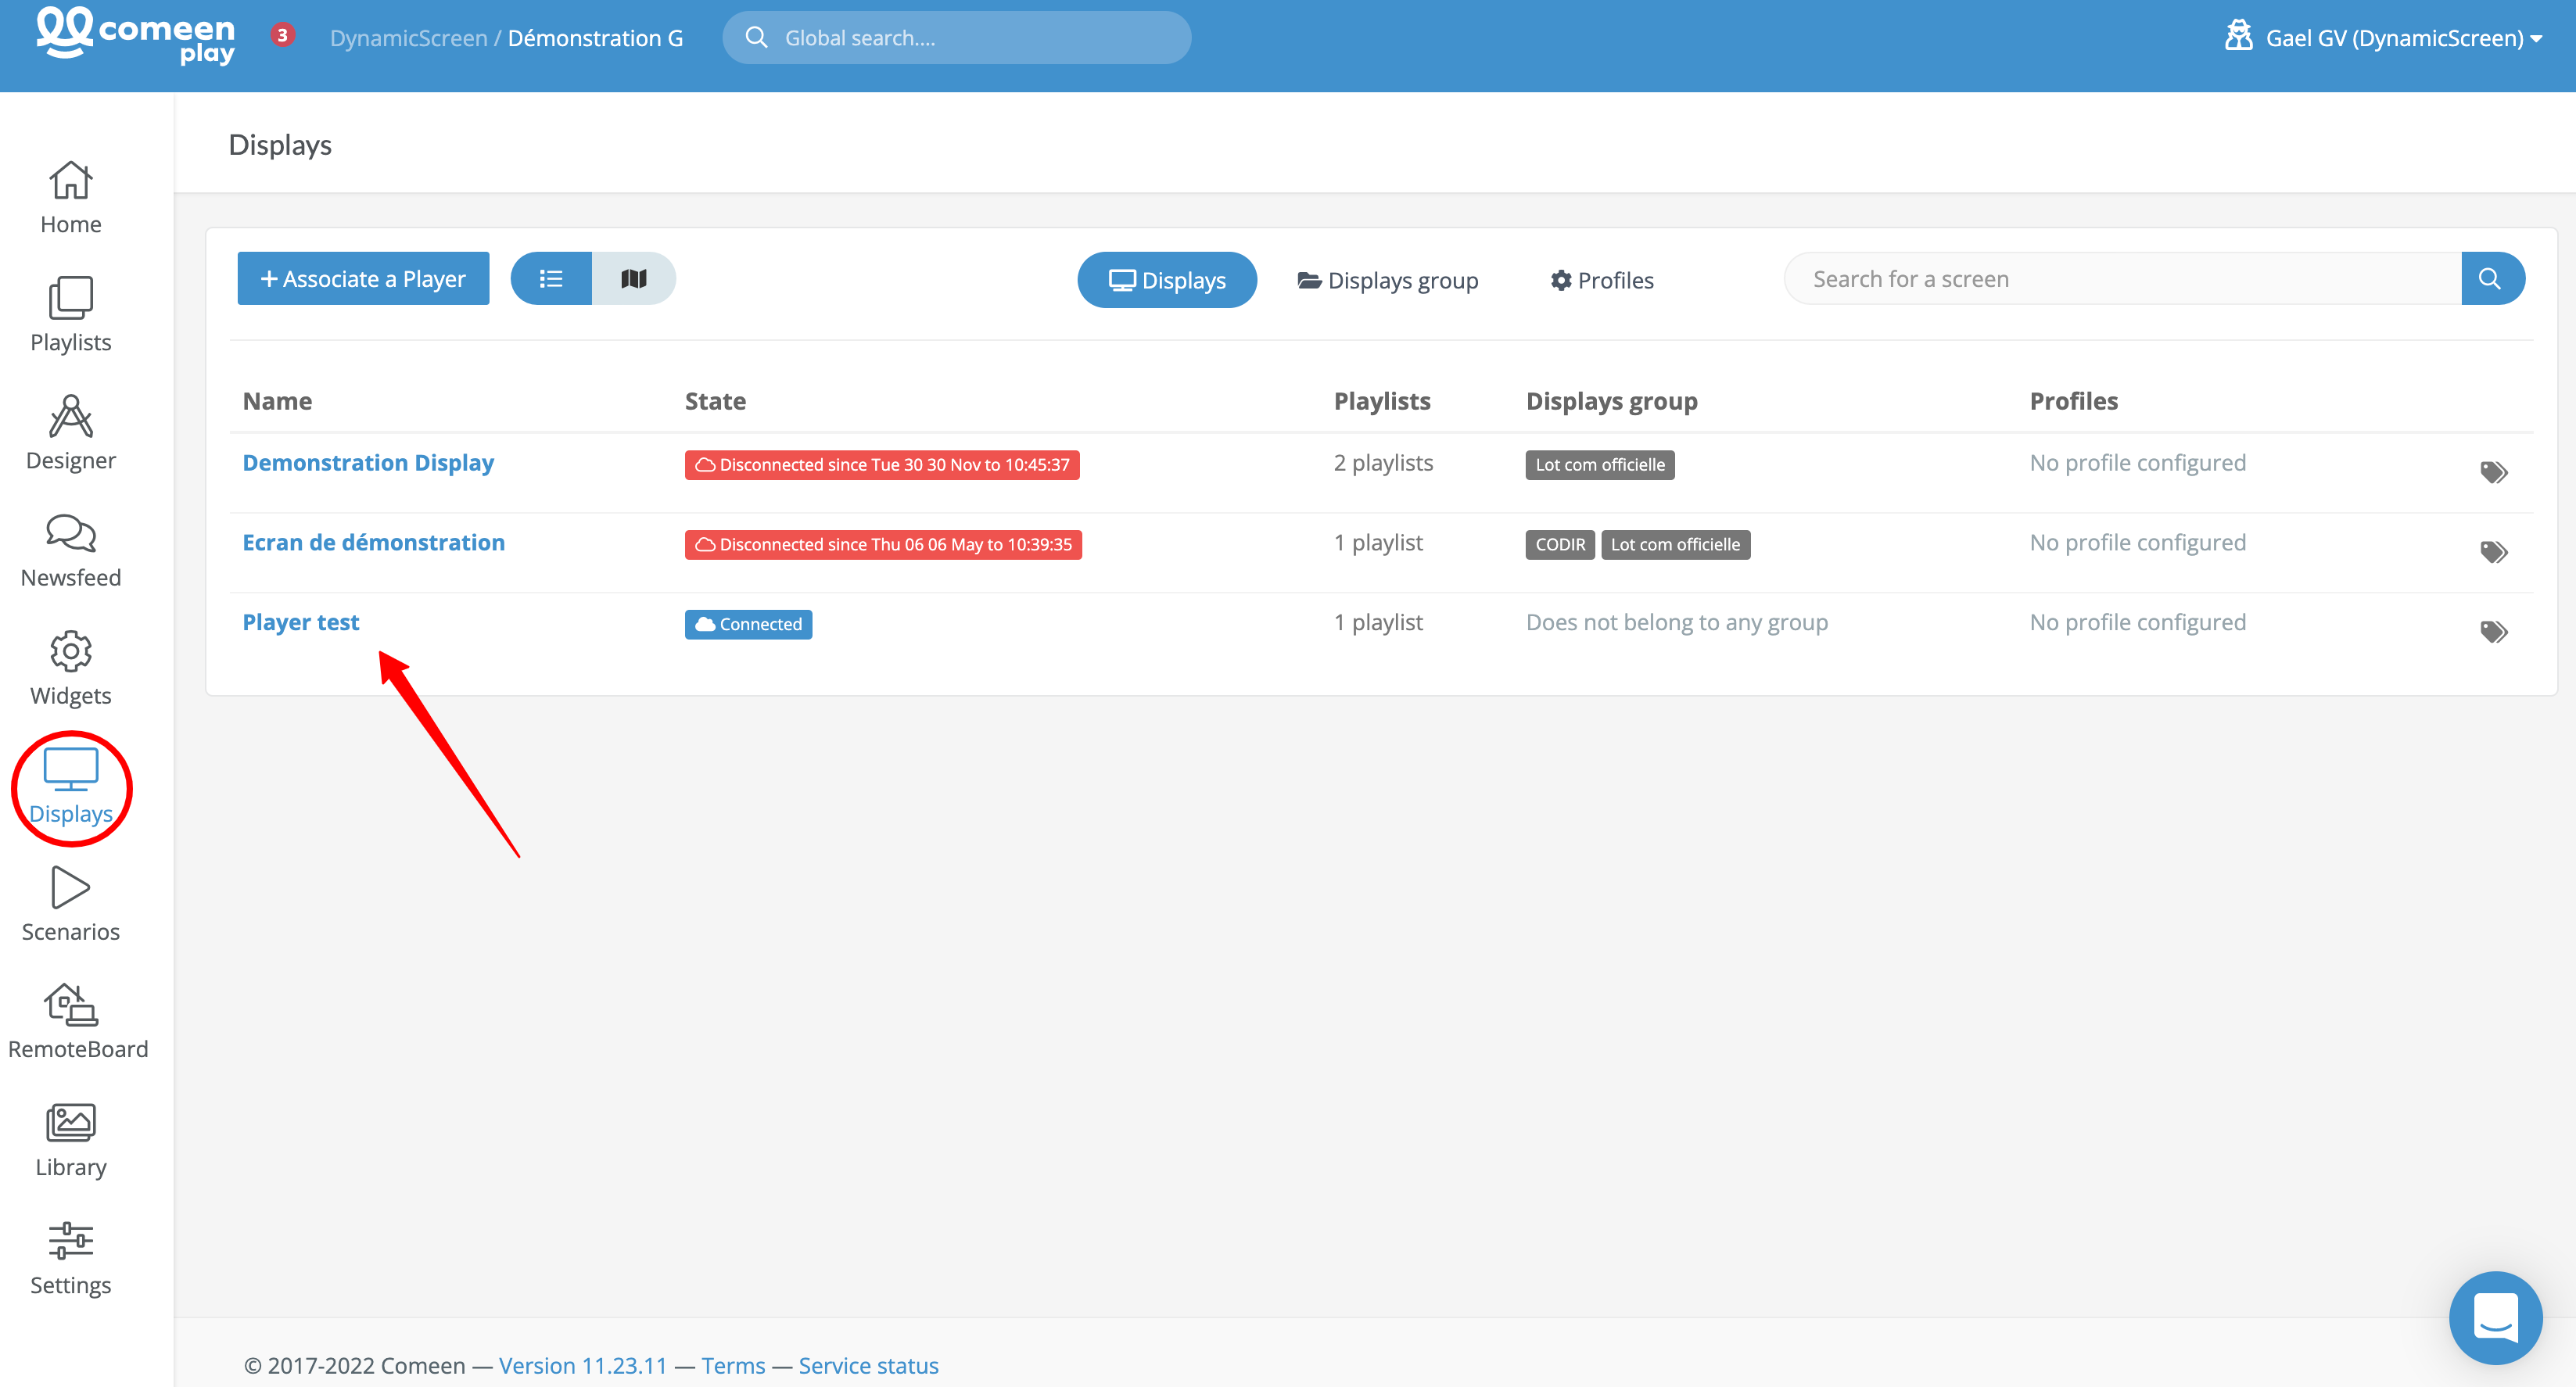Open the Demonstration Display link
Screen dimensions: 2576x1387
pyautogui.click(x=368, y=463)
